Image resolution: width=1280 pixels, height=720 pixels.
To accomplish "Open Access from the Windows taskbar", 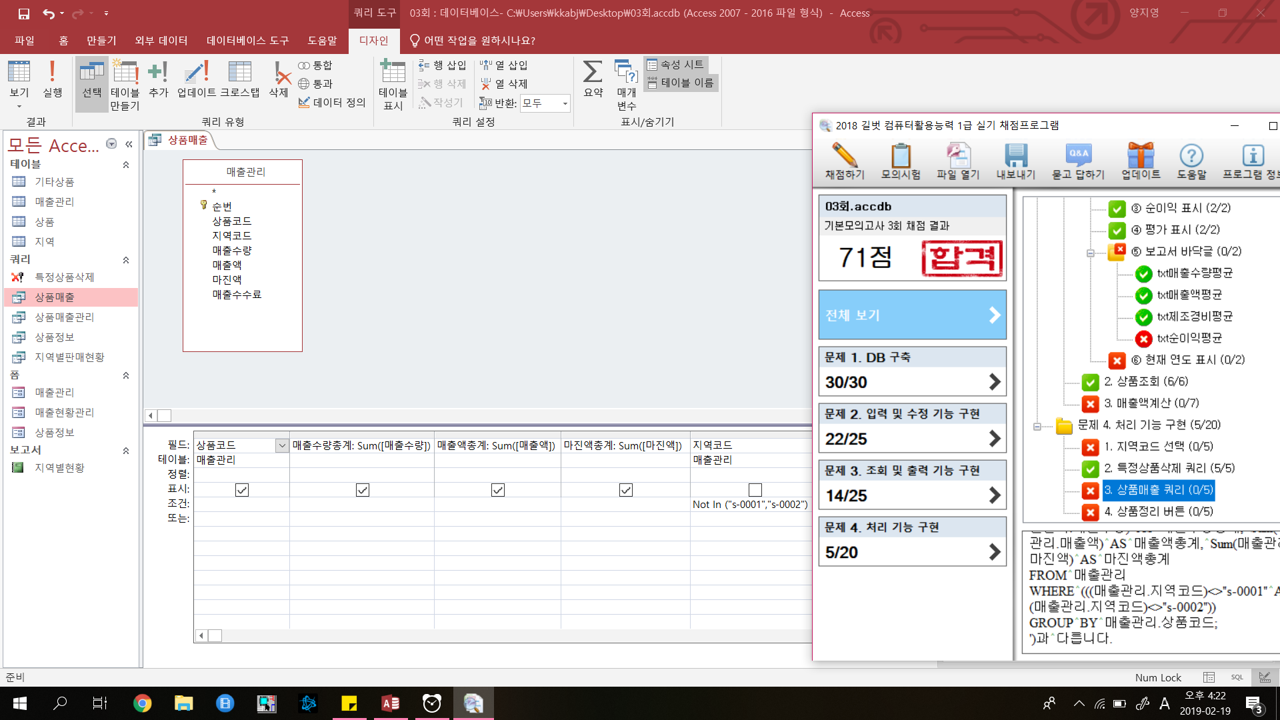I will click(390, 703).
